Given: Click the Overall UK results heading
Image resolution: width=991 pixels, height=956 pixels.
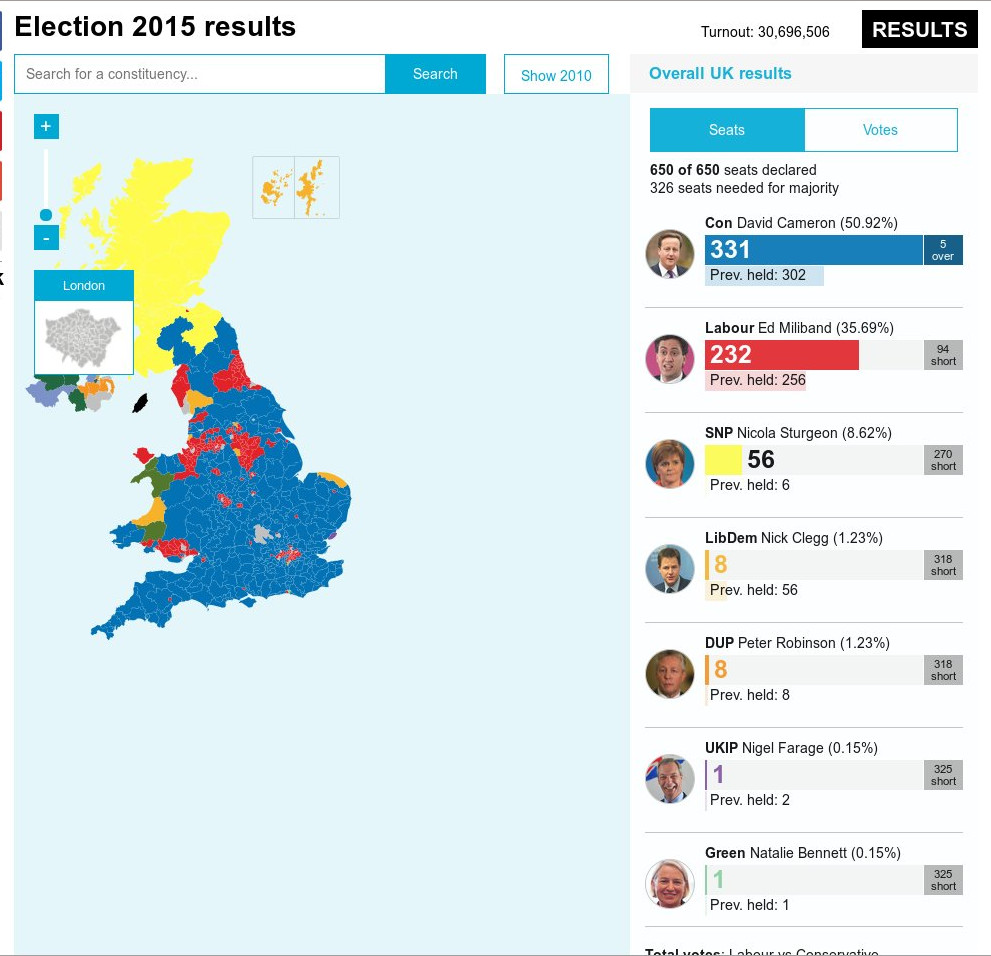Looking at the screenshot, I should click(x=720, y=73).
